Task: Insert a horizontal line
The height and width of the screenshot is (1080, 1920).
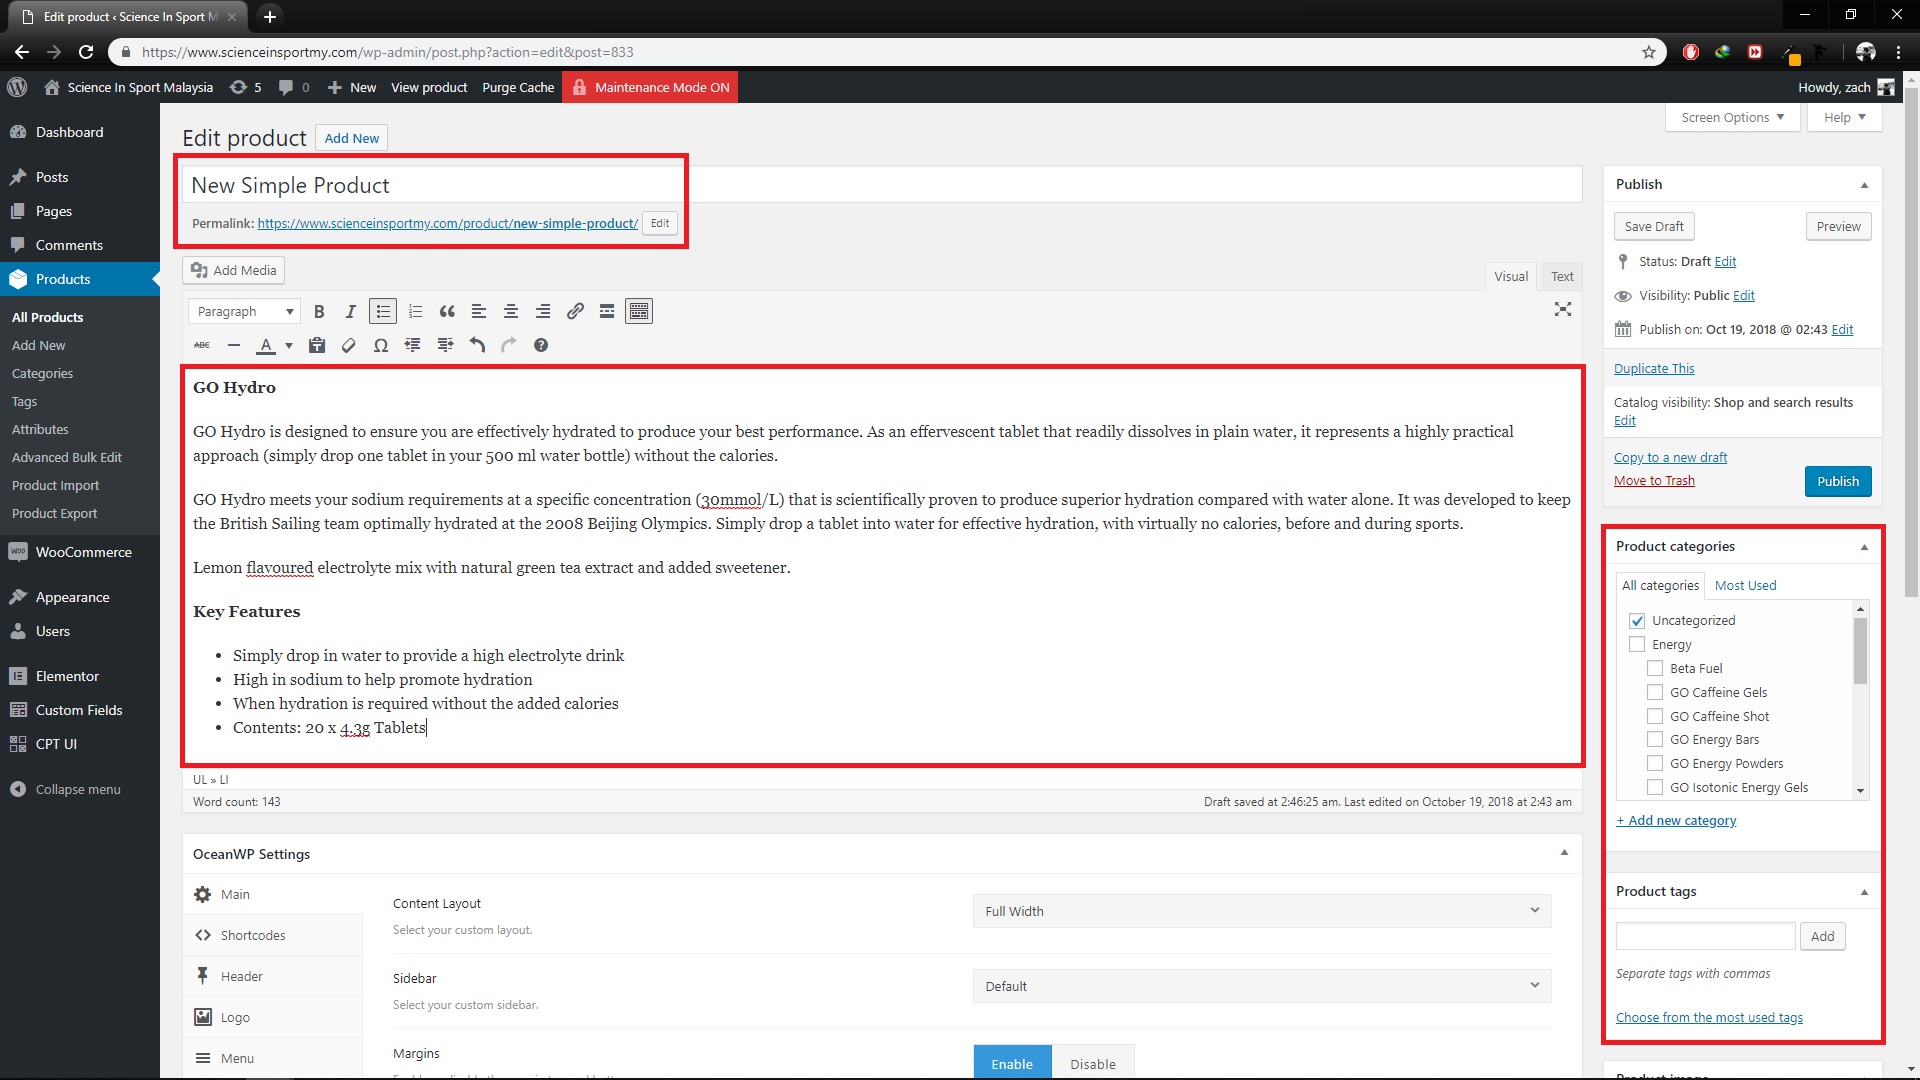Action: pyautogui.click(x=234, y=345)
